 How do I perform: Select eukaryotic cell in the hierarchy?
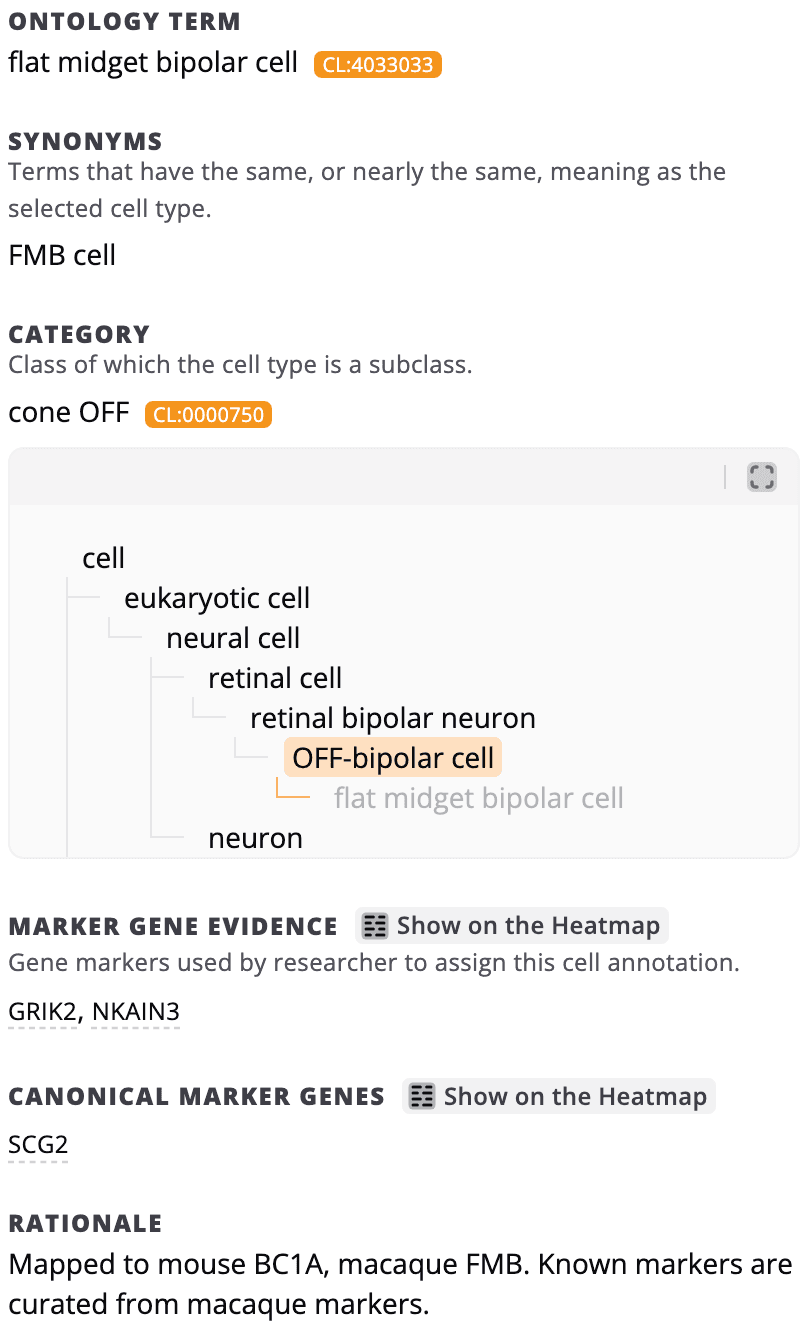point(216,597)
